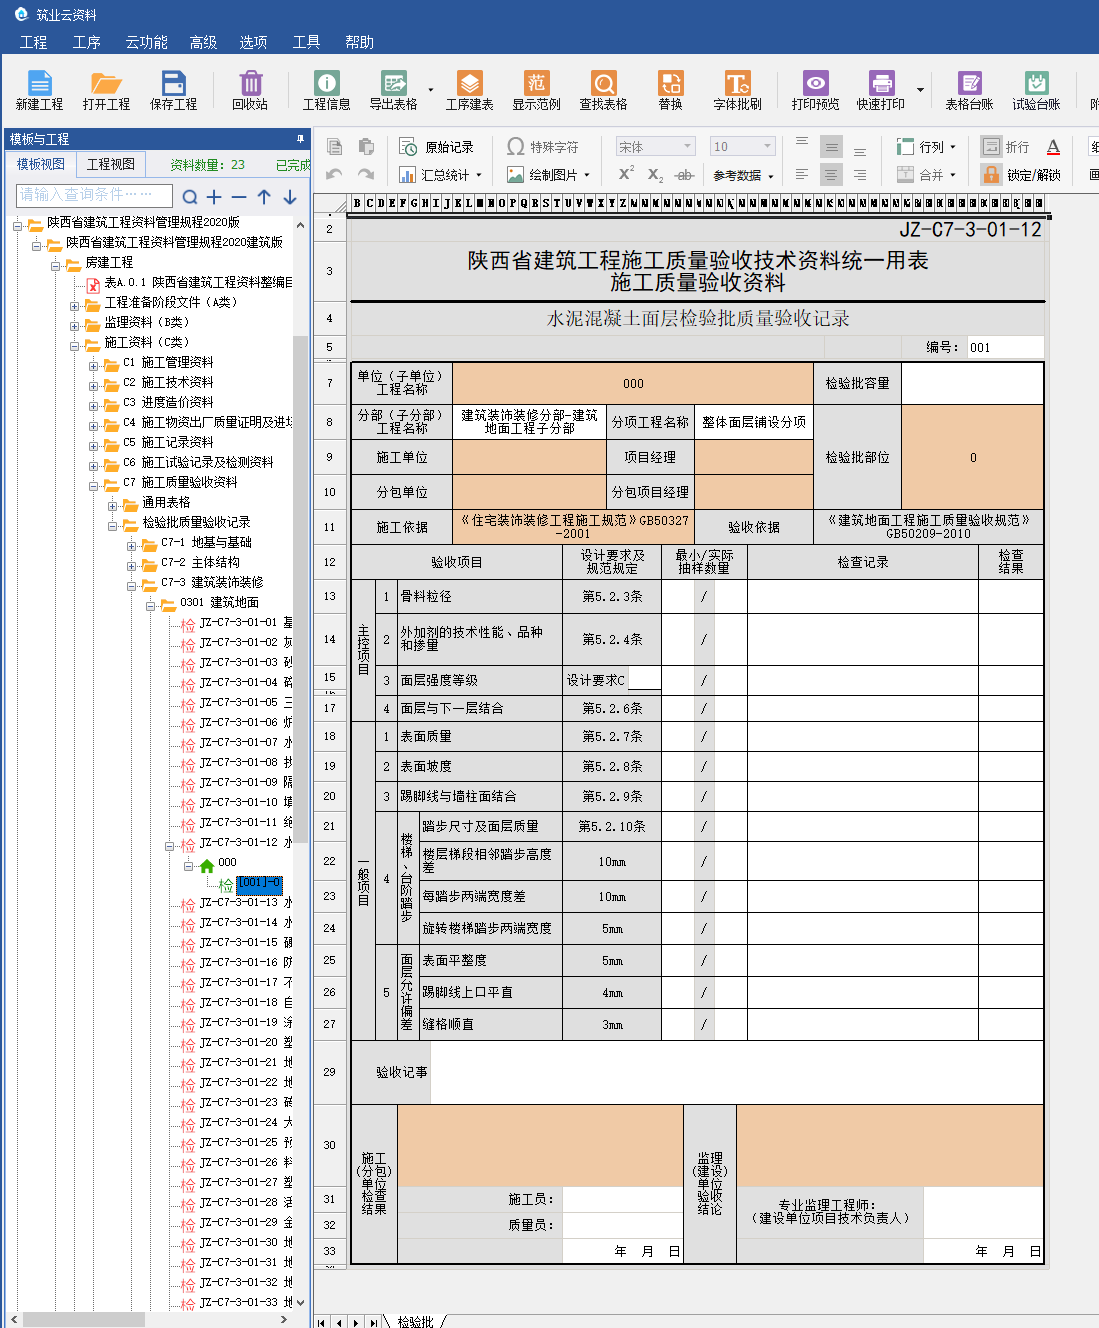Screen dimensions: 1099x1328
Task: Click the search magnifier in template panel
Action: pyautogui.click(x=189, y=197)
